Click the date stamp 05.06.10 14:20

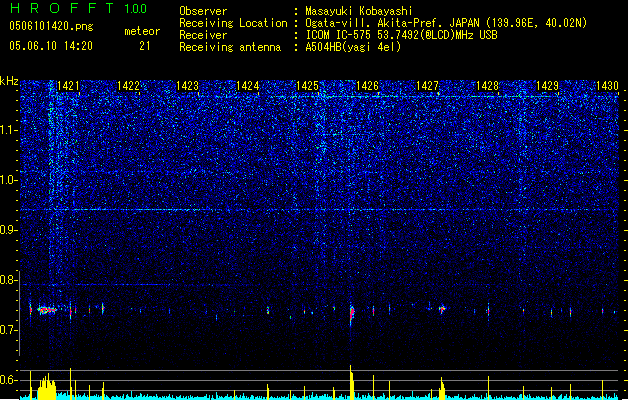[x=51, y=46]
